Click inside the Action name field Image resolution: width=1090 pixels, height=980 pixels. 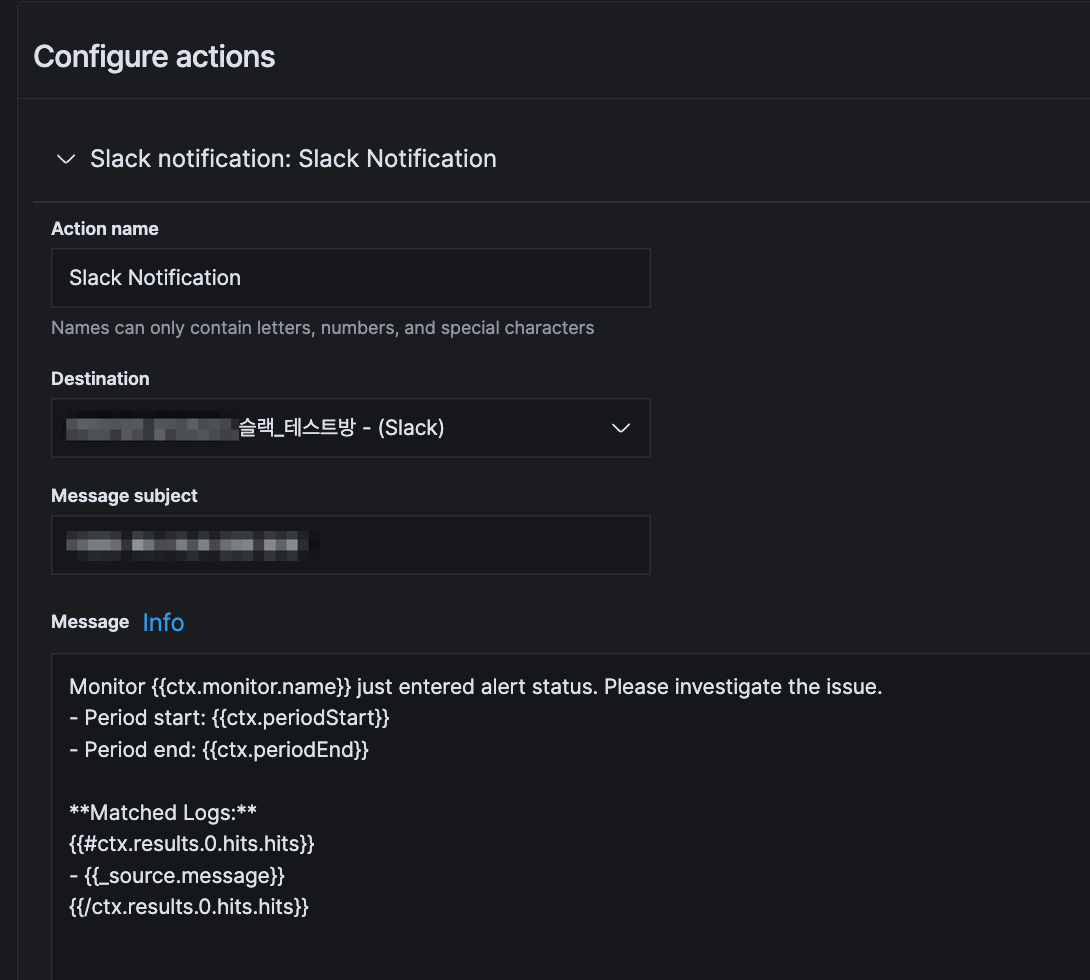(350, 277)
